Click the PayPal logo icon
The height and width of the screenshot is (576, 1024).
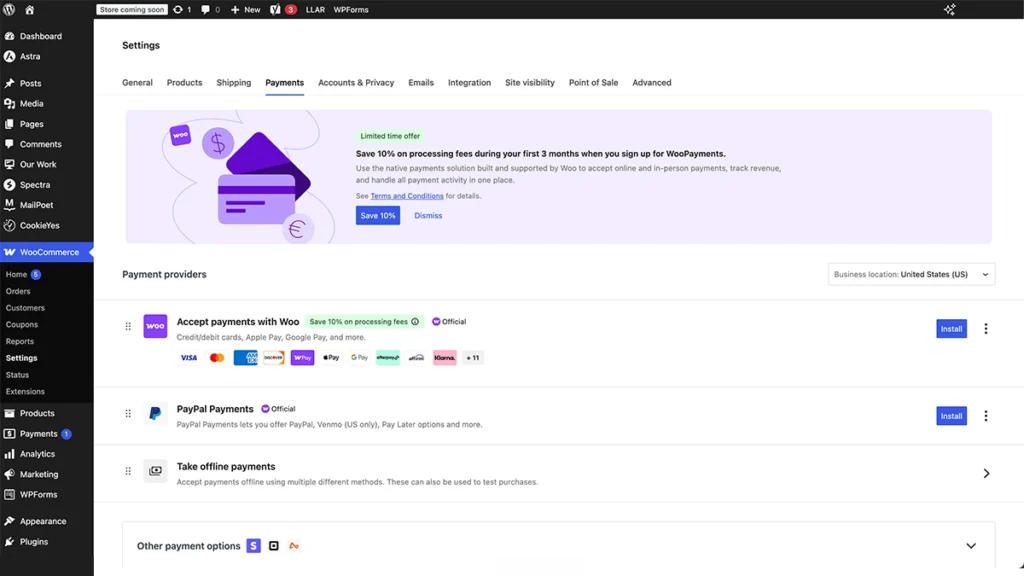155,413
